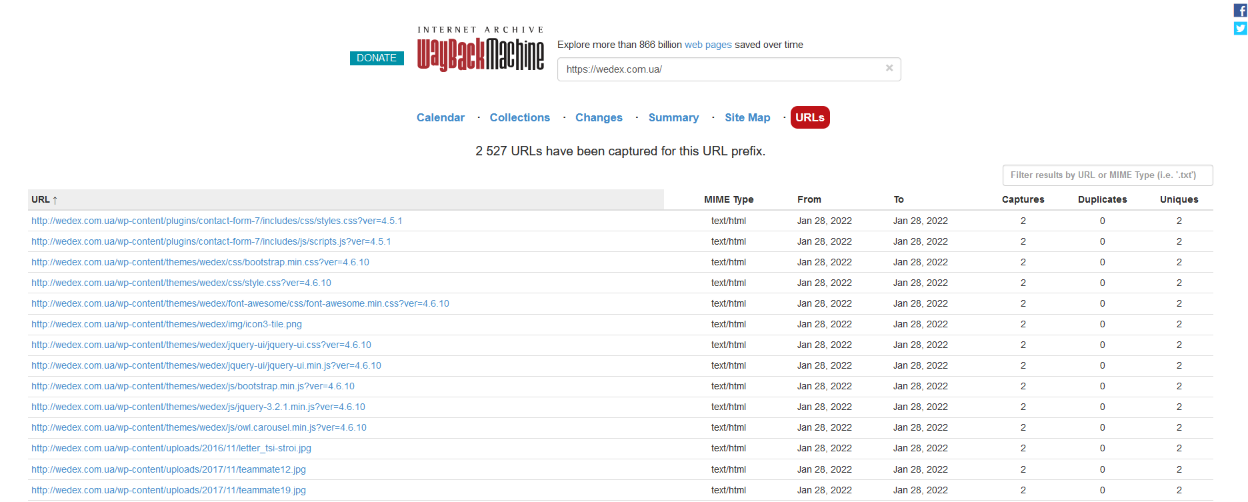
Task: Open the jquery-3.2.1.min.js URL link
Action: (x=198, y=407)
